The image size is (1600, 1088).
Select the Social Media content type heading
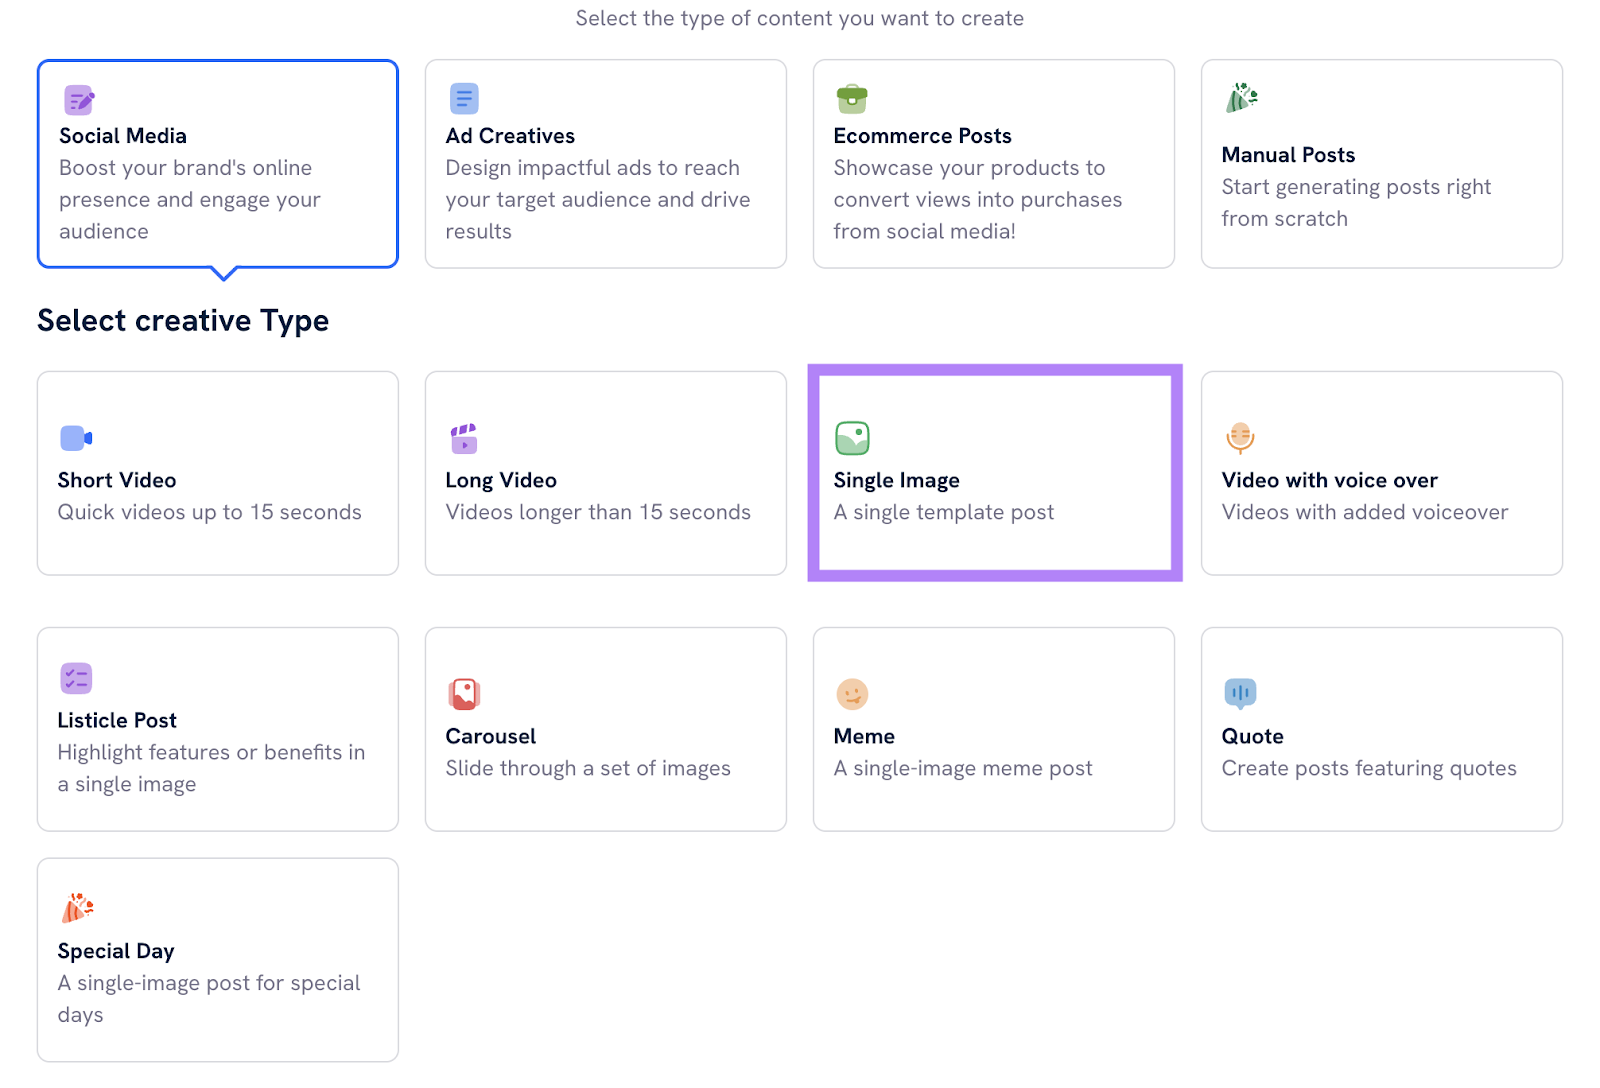pyautogui.click(x=123, y=136)
